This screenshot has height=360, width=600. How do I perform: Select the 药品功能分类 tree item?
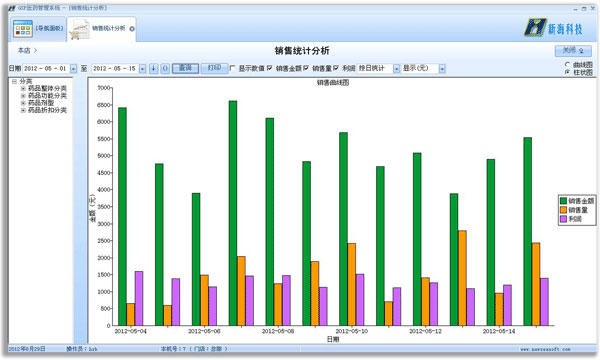tap(47, 96)
